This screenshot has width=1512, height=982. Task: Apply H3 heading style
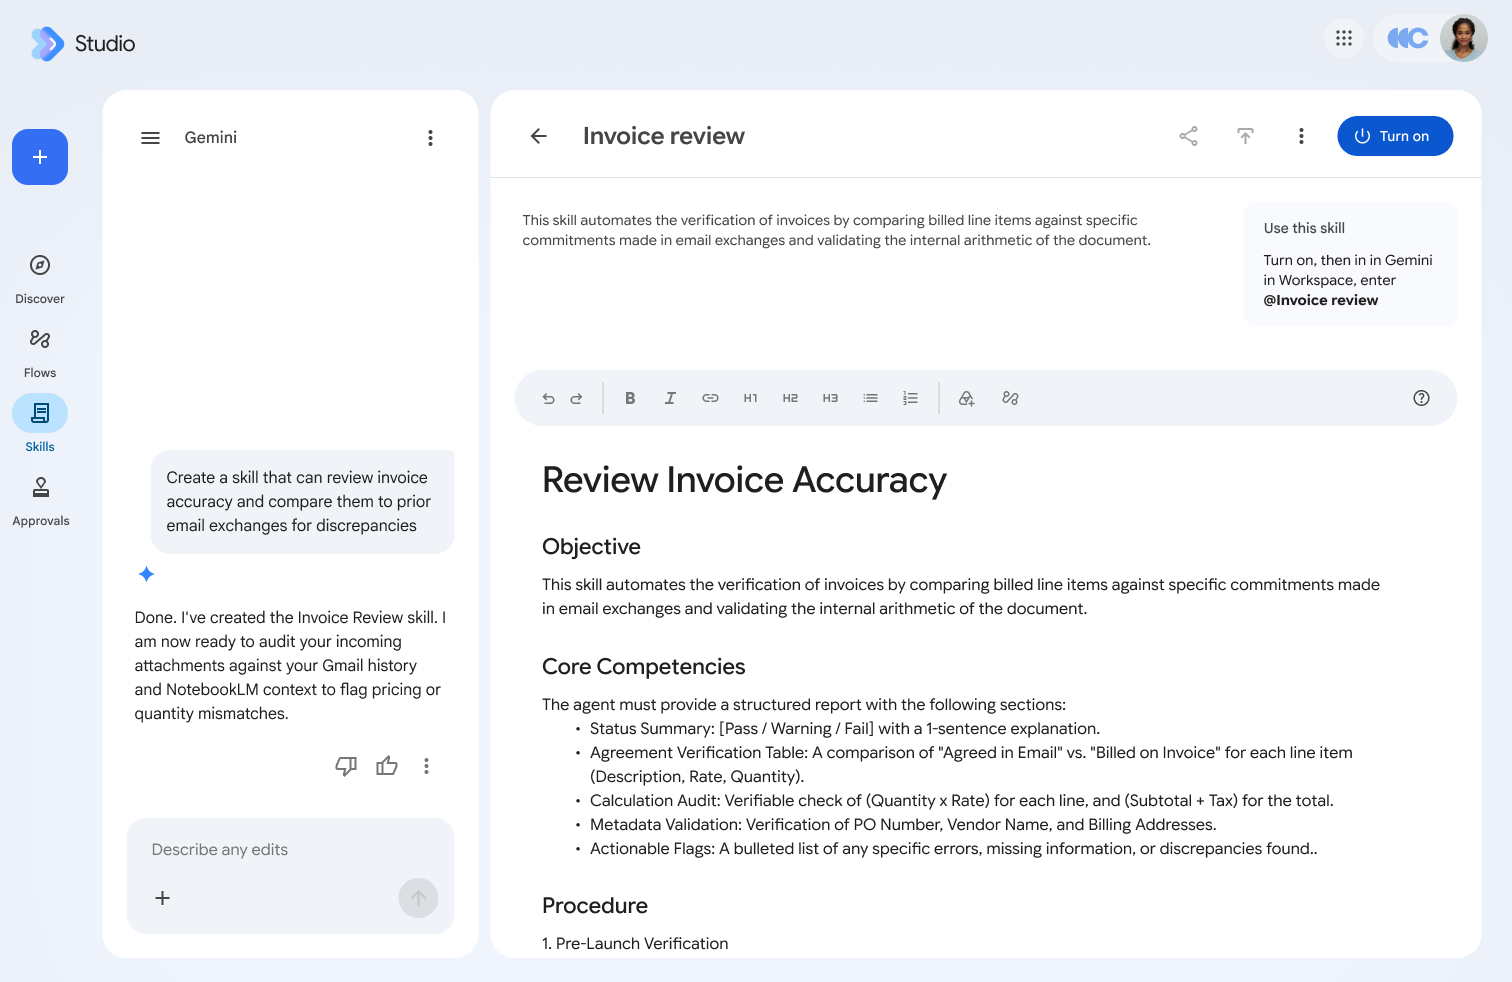click(x=830, y=398)
